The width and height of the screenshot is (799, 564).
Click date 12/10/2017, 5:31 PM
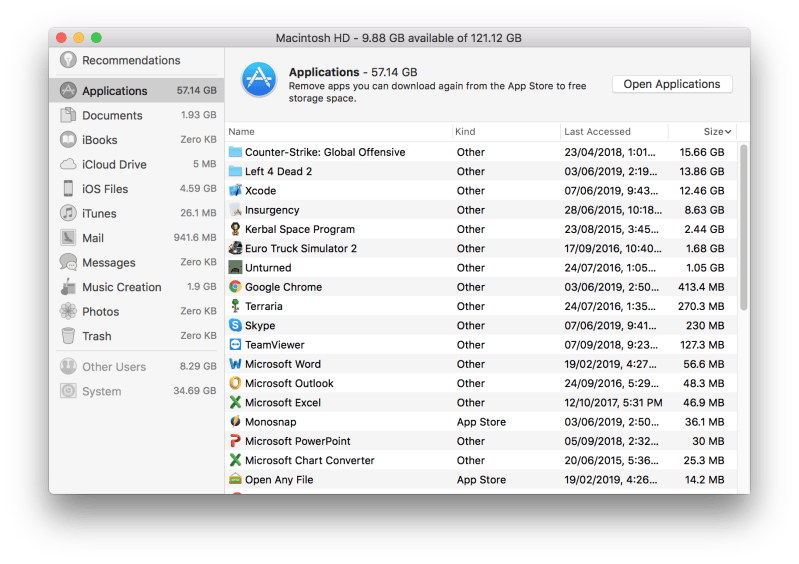click(x=613, y=402)
